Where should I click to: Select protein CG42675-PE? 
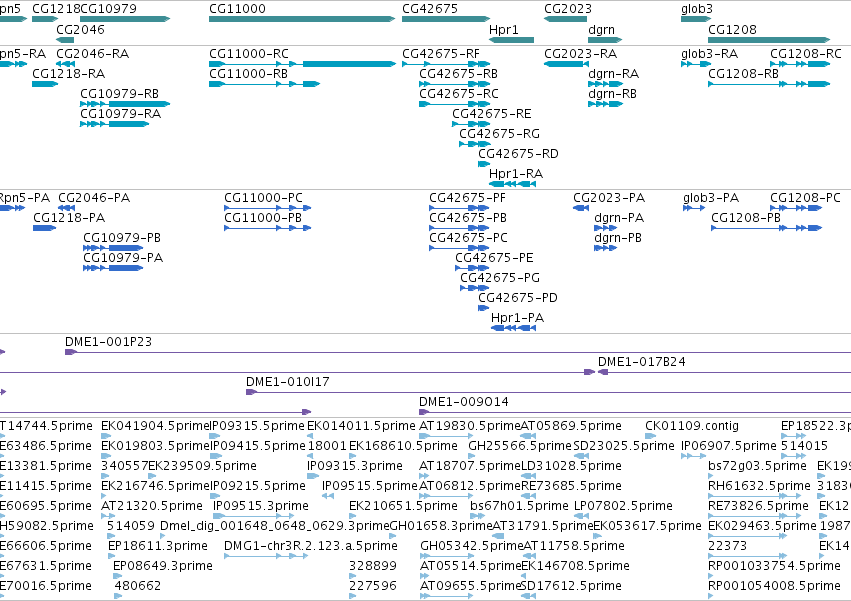tap(494, 258)
